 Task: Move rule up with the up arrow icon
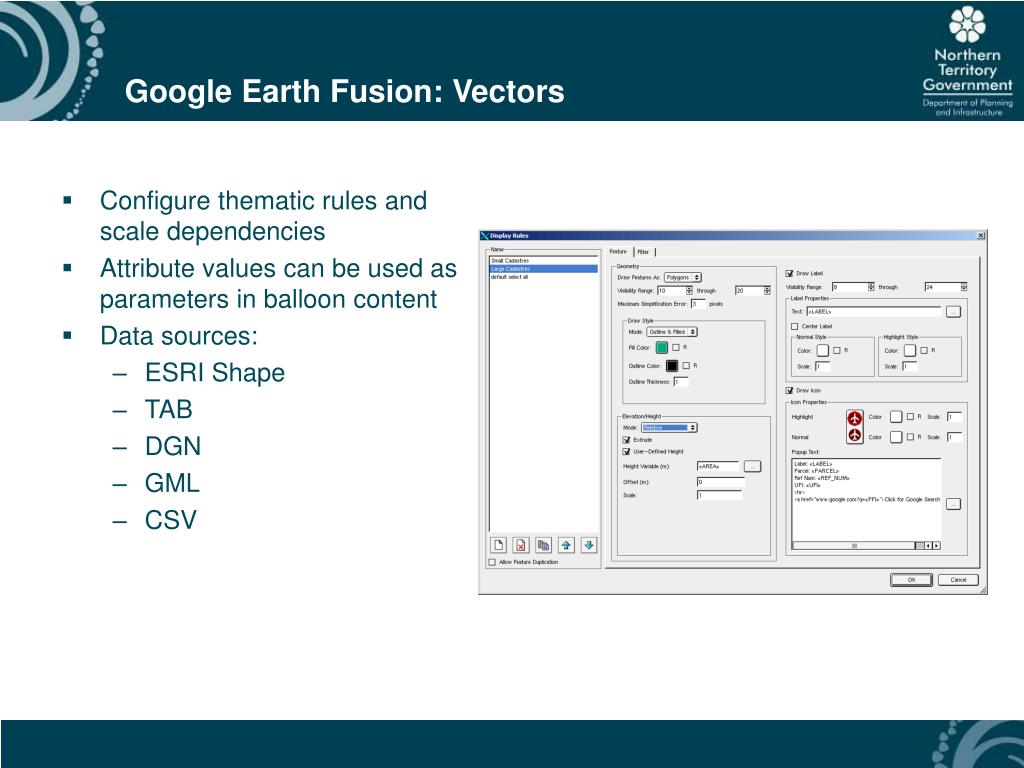(x=566, y=545)
